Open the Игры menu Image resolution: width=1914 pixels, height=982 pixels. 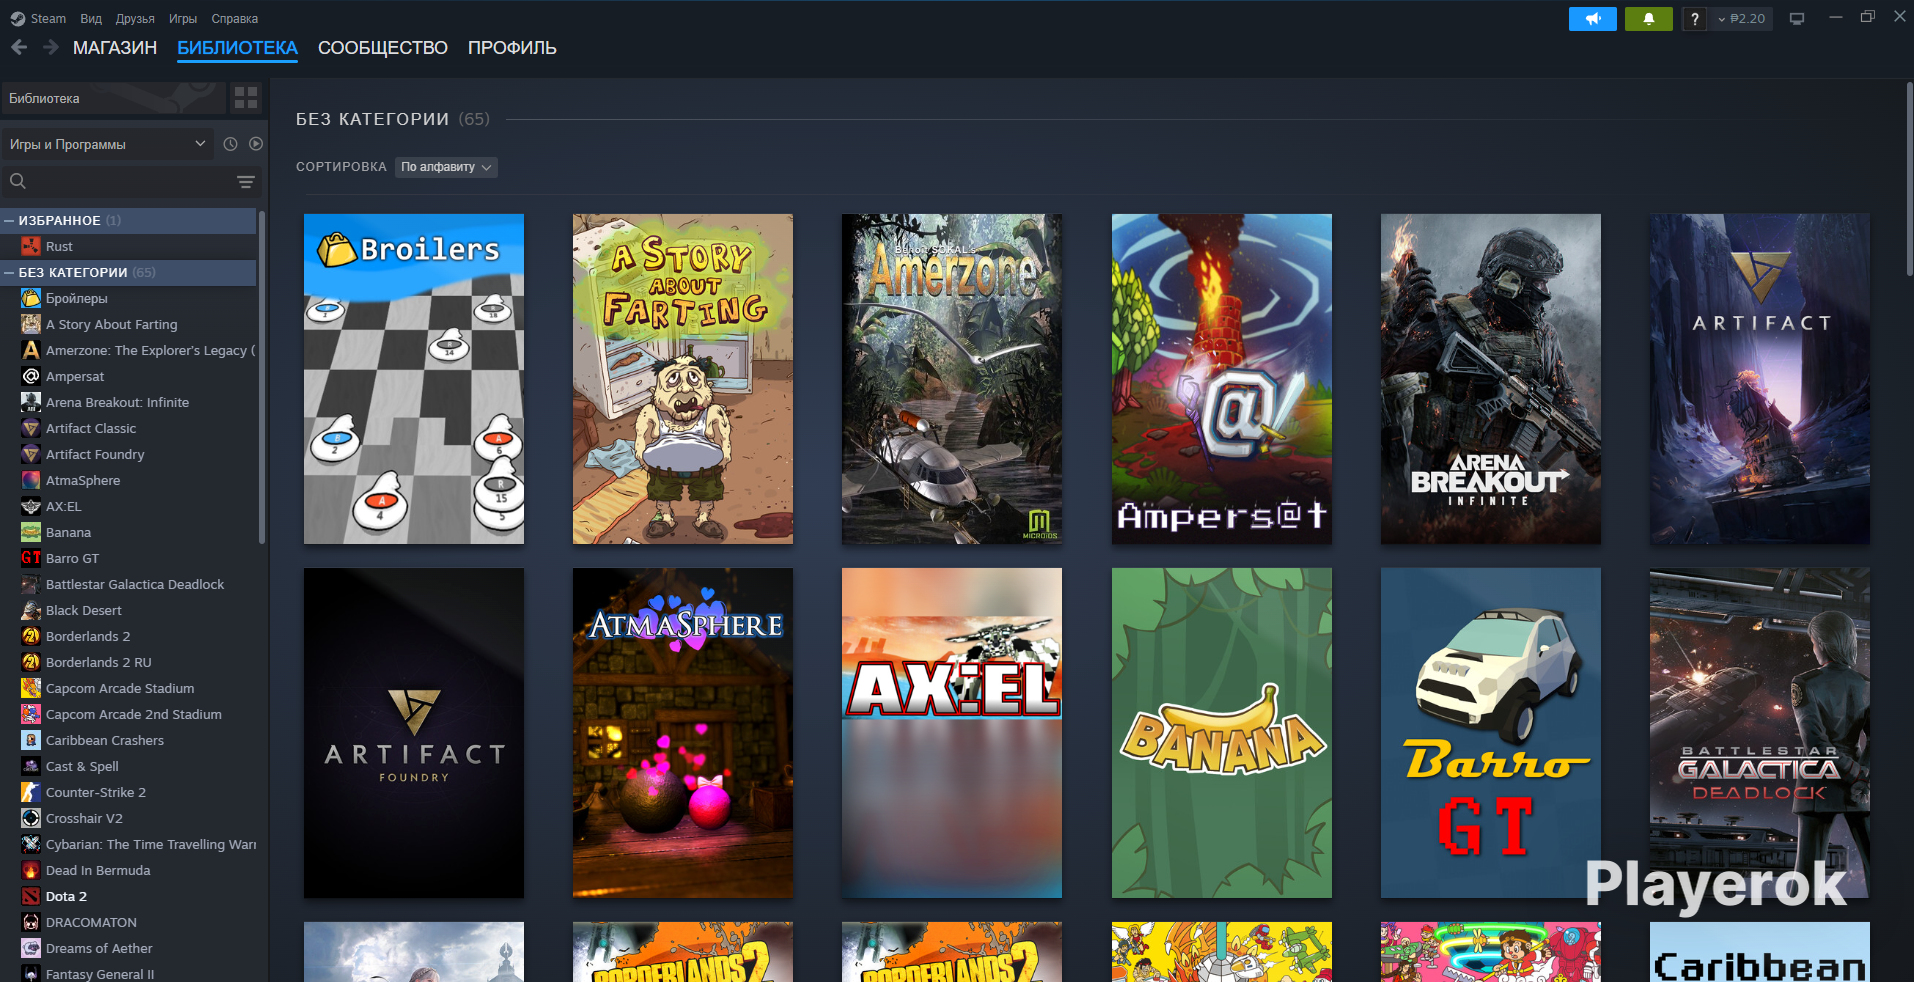point(183,18)
